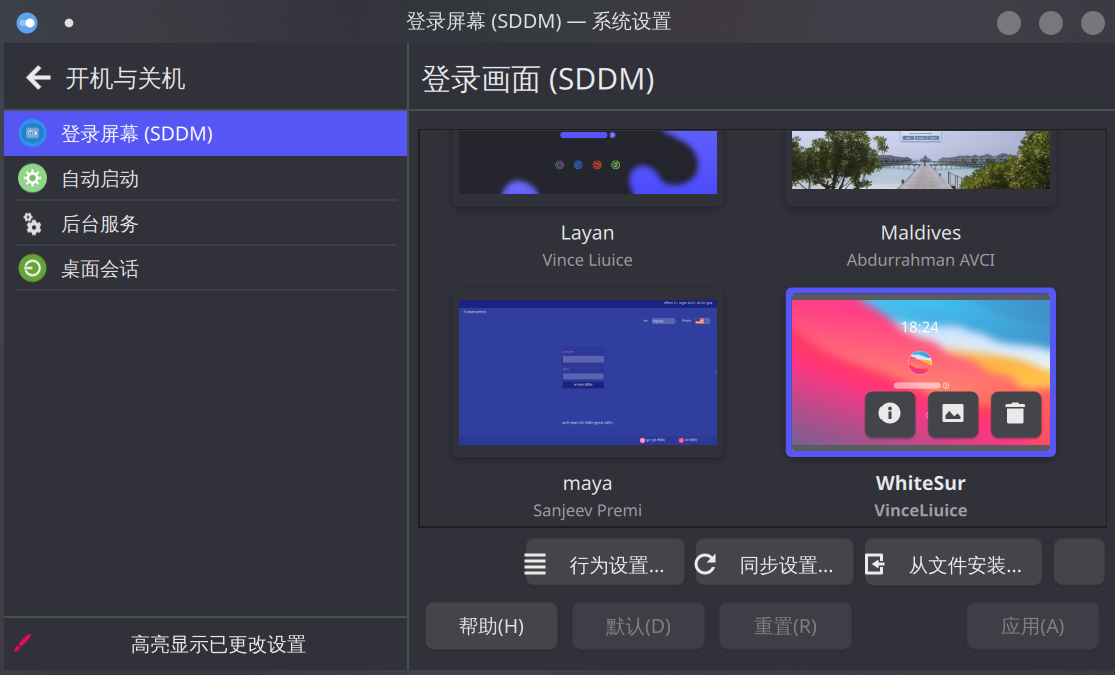Click the pencil icon for highlighting changes
The height and width of the screenshot is (675, 1115).
[23, 643]
